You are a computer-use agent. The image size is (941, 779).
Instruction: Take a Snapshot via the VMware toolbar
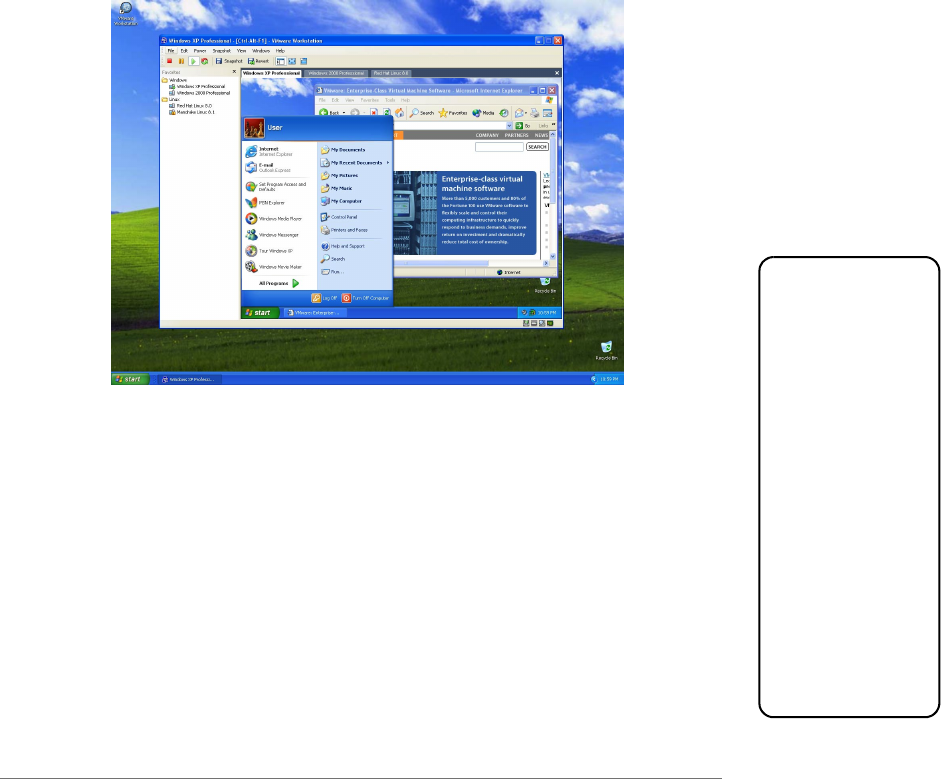(x=229, y=61)
